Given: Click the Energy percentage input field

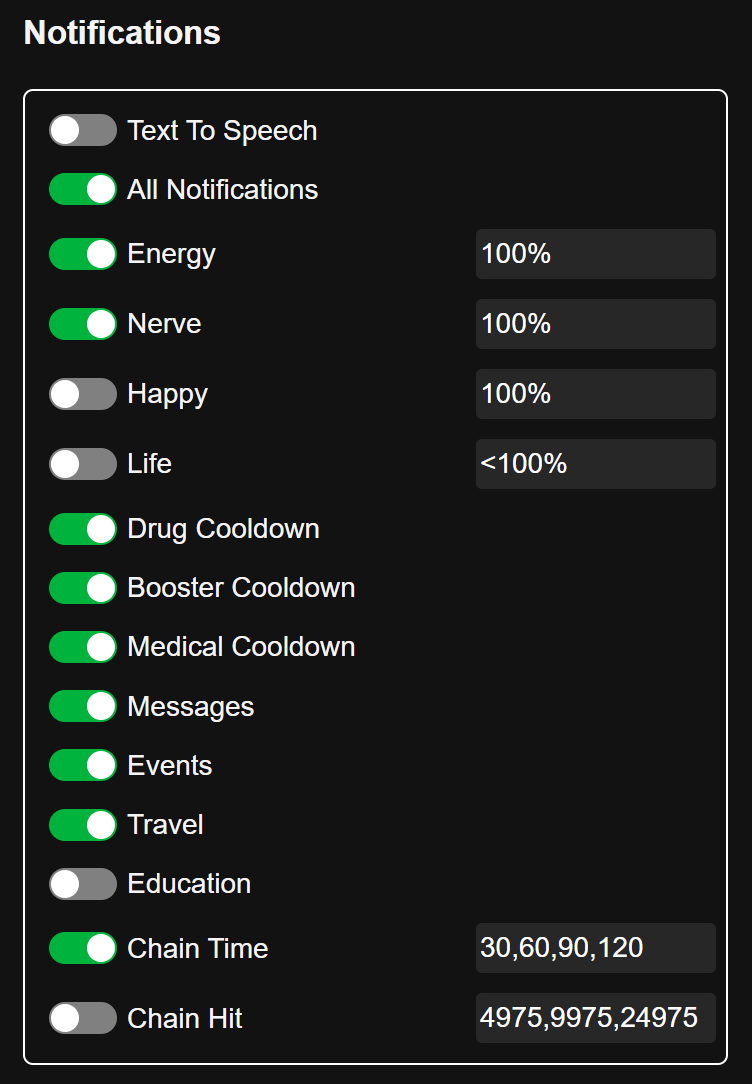Looking at the screenshot, I should coord(595,254).
